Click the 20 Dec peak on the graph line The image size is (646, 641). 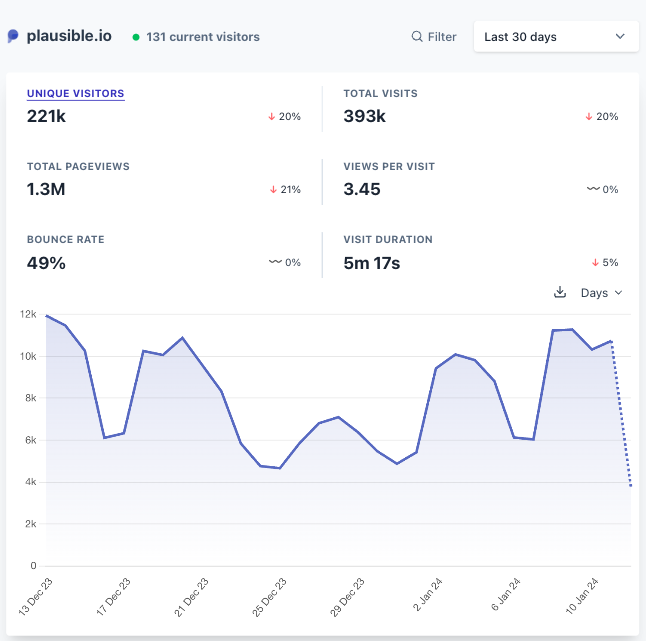click(183, 338)
